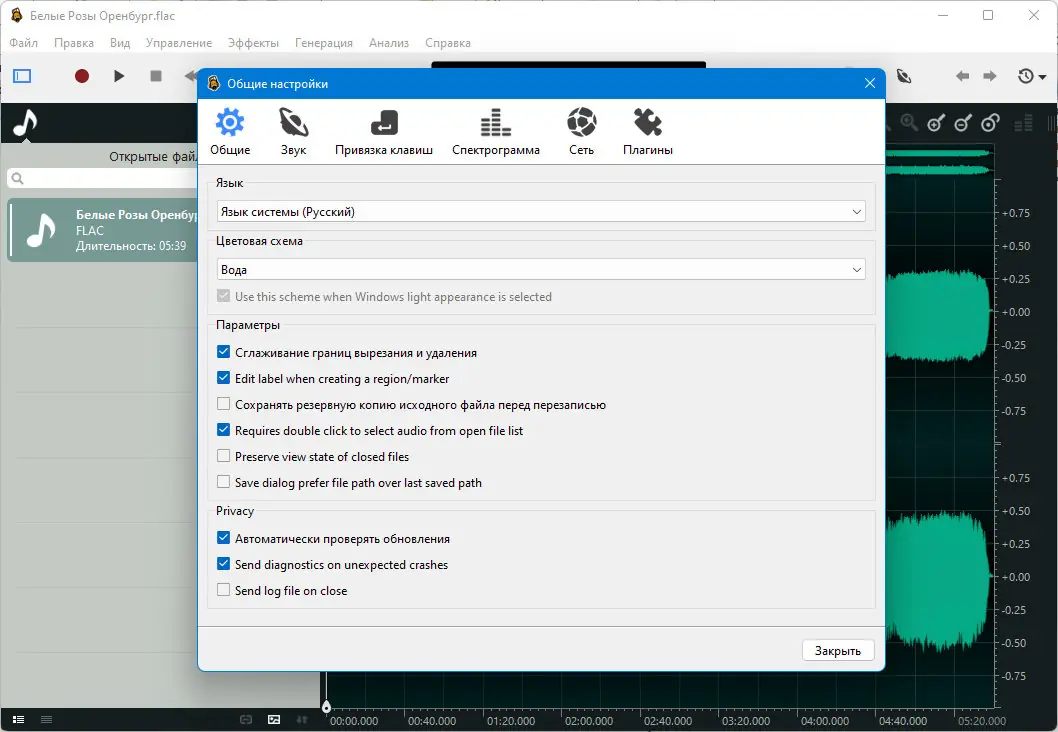Open the Файл menu
Image resolution: width=1058 pixels, height=732 pixels.
pos(24,43)
